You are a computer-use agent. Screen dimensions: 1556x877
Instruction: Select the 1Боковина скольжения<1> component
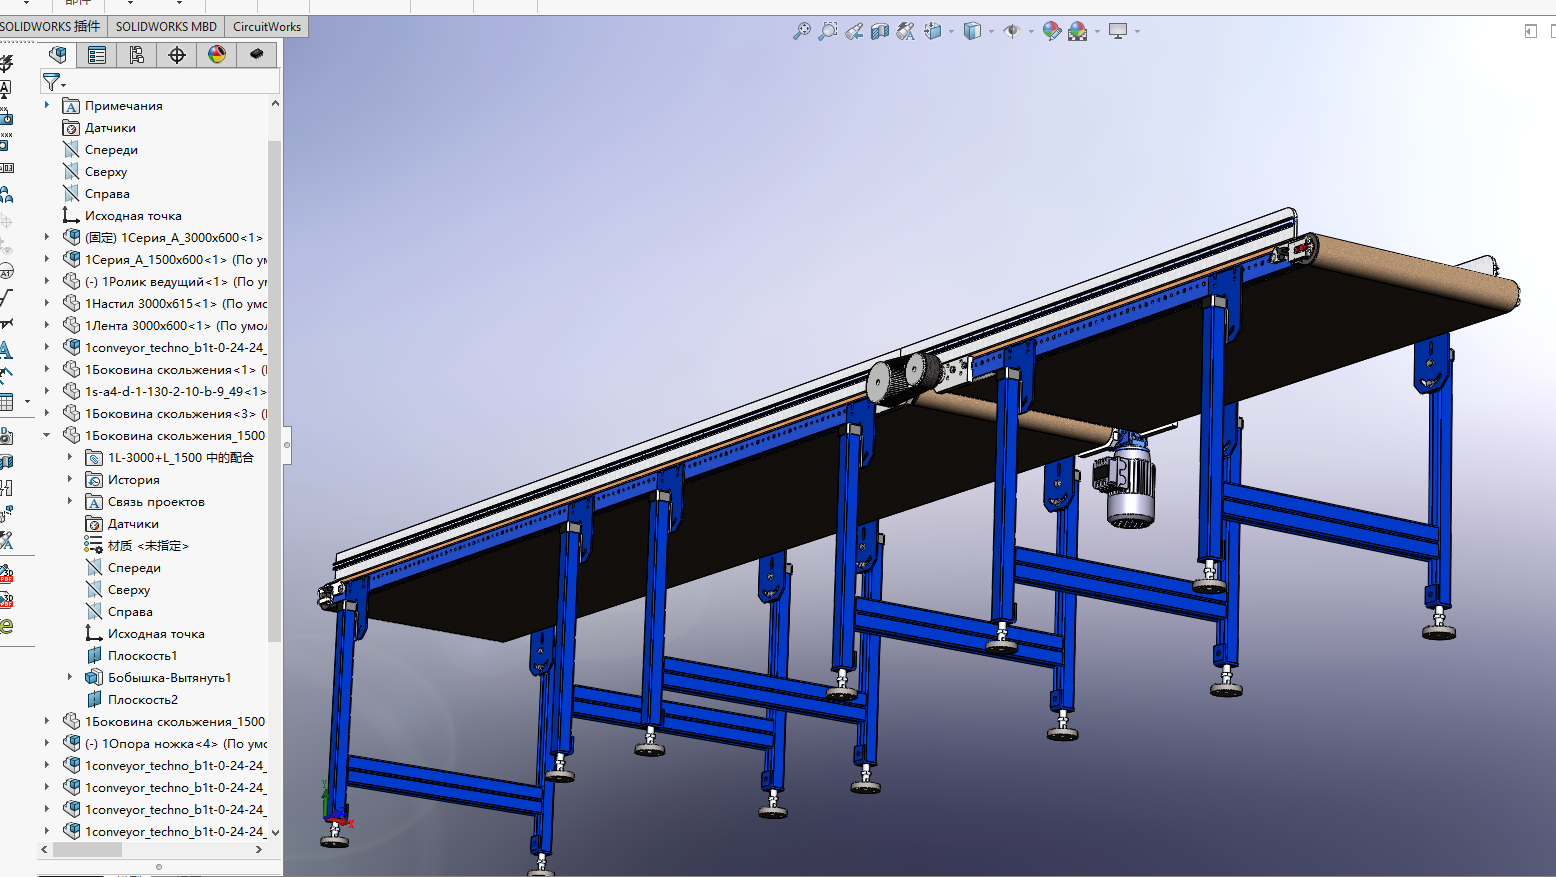pyautogui.click(x=164, y=369)
